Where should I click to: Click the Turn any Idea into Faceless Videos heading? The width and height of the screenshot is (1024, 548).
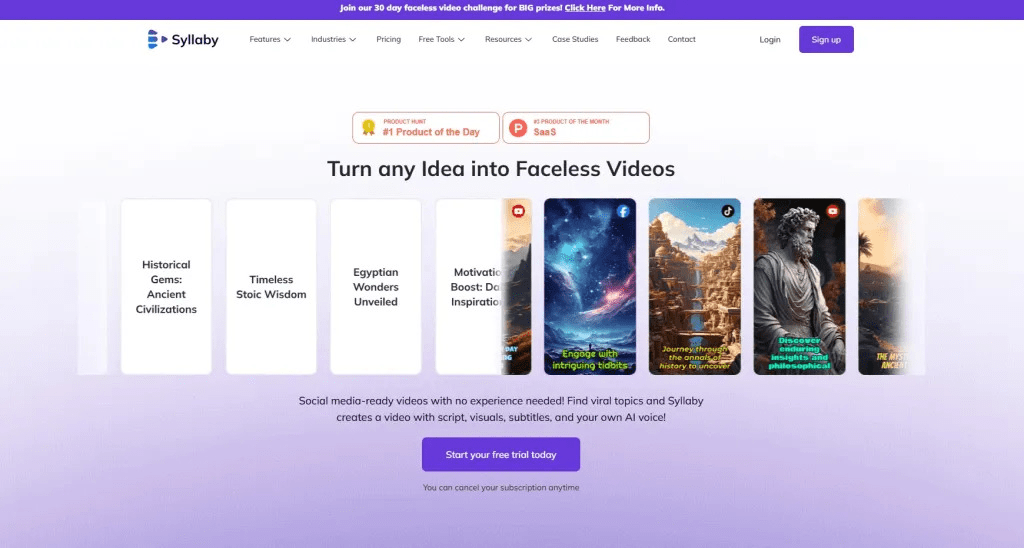[501, 169]
